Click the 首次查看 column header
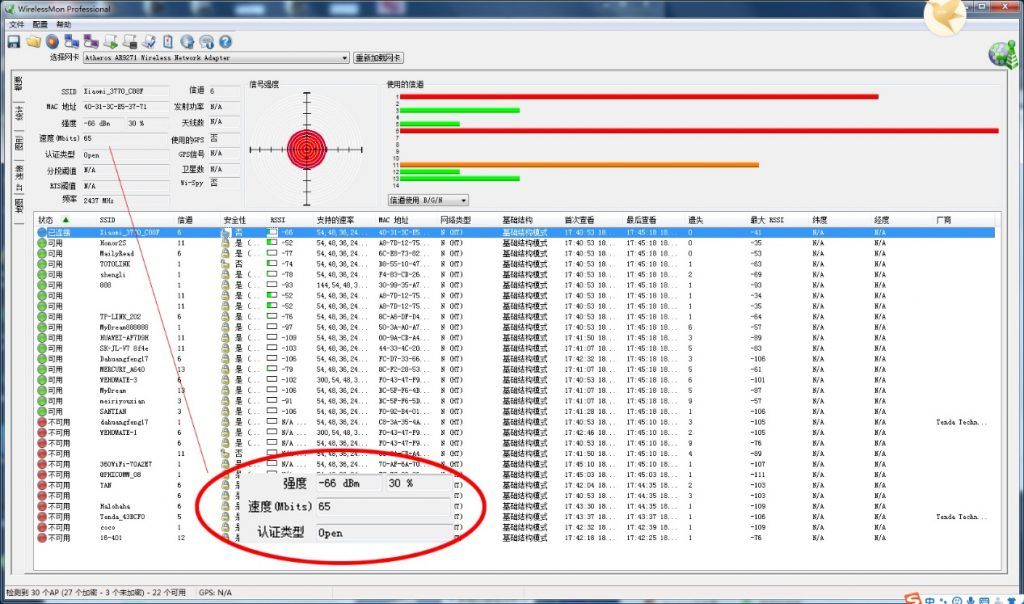Screen dimensions: 1024x604 [579, 220]
